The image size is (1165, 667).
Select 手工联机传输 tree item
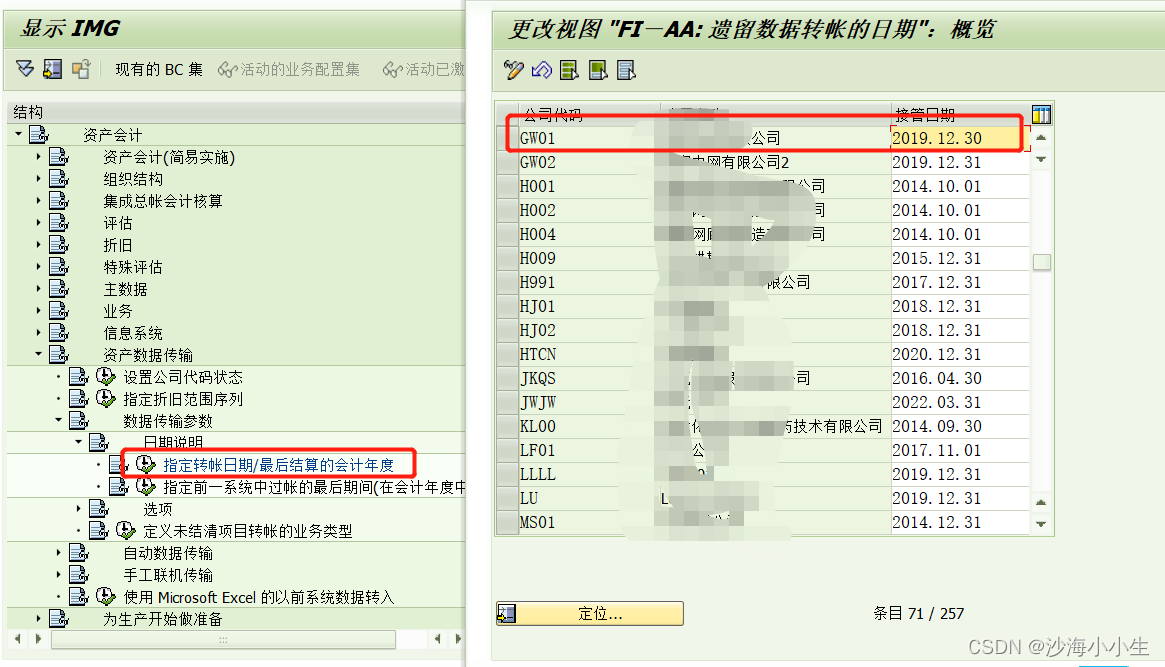[168, 574]
